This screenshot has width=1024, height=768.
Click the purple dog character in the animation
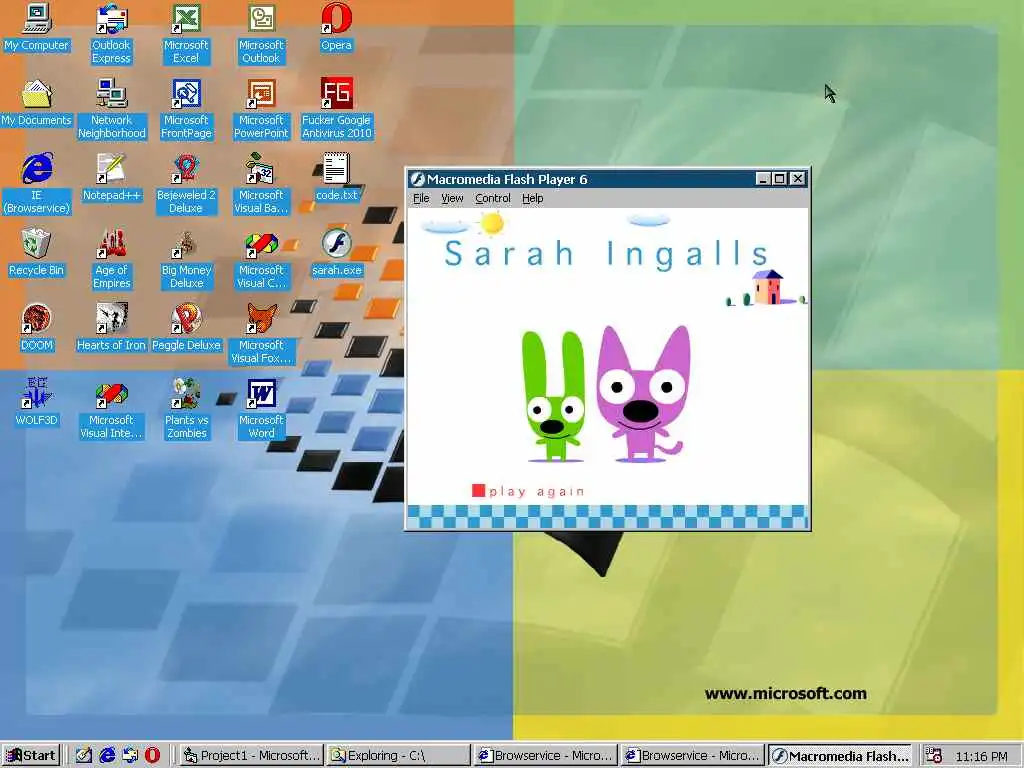coord(643,394)
